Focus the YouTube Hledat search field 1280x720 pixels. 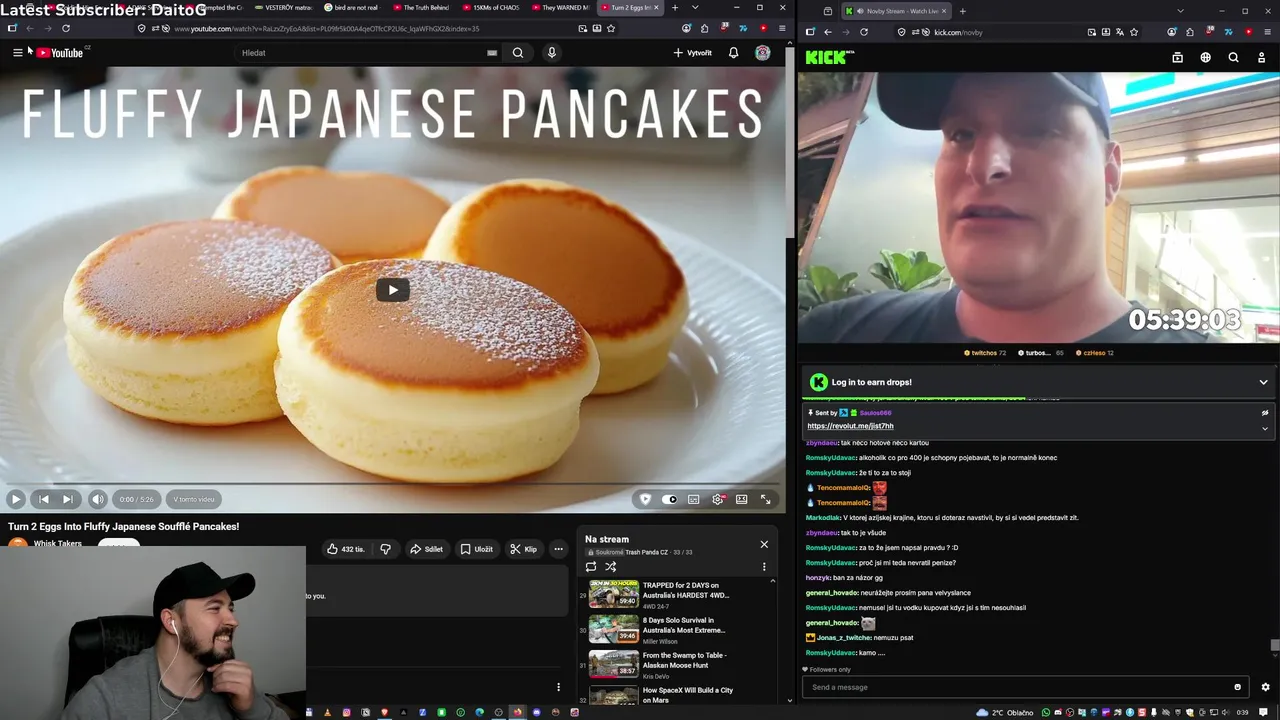click(x=368, y=52)
